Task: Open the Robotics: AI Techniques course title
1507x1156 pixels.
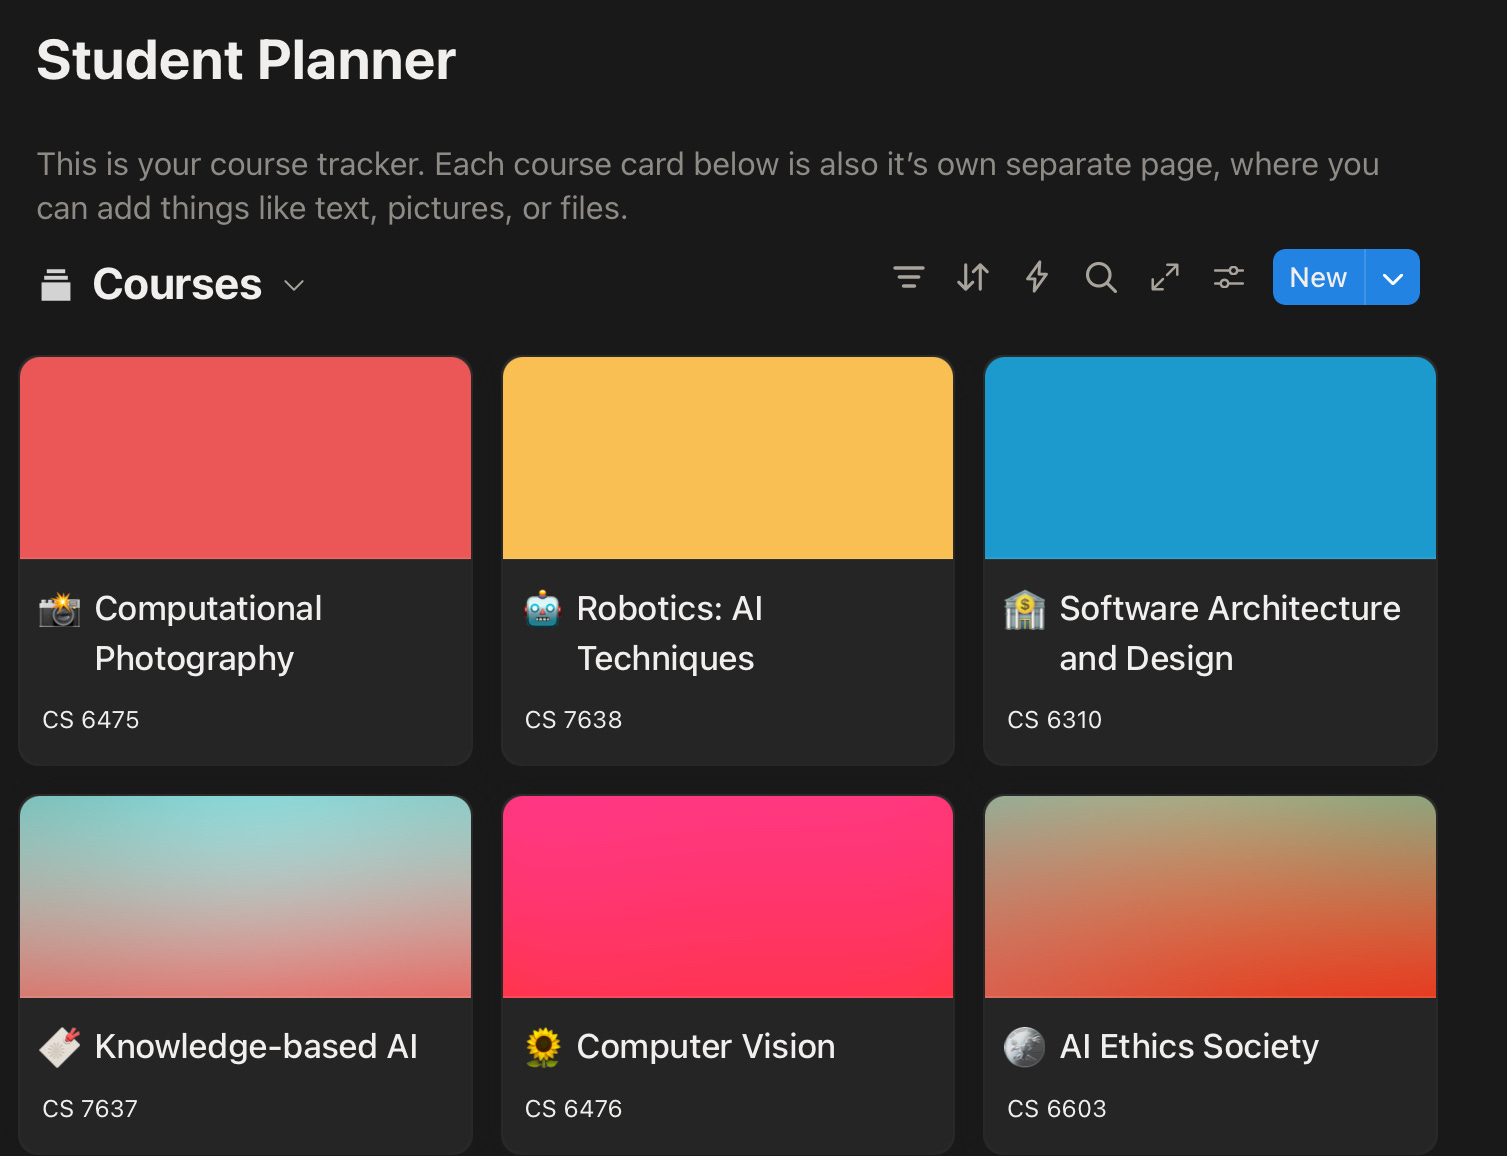Action: pos(670,633)
